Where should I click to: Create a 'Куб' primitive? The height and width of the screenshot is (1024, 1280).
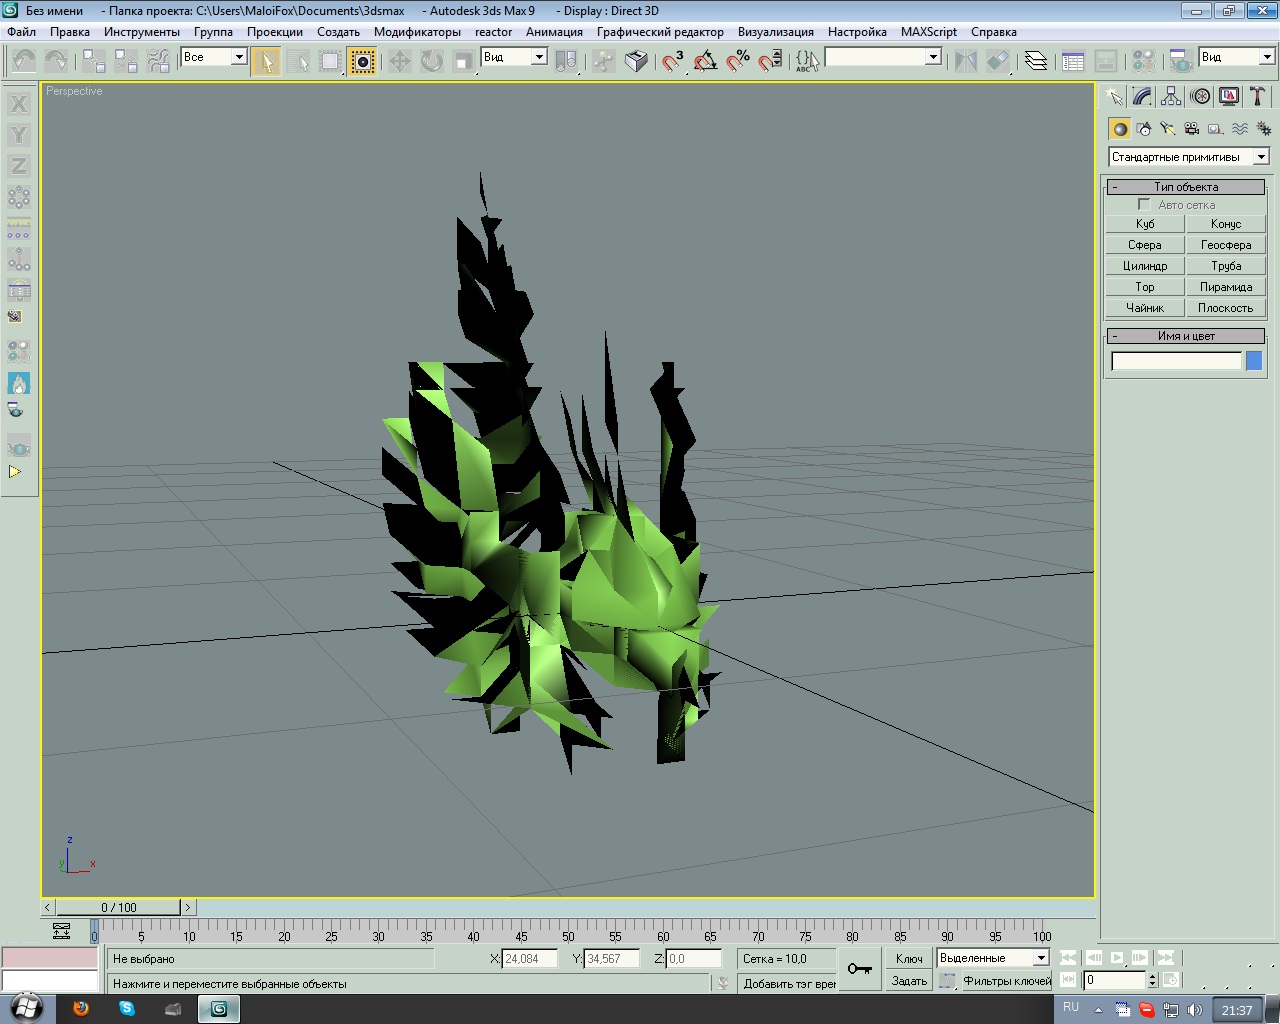click(x=1145, y=224)
